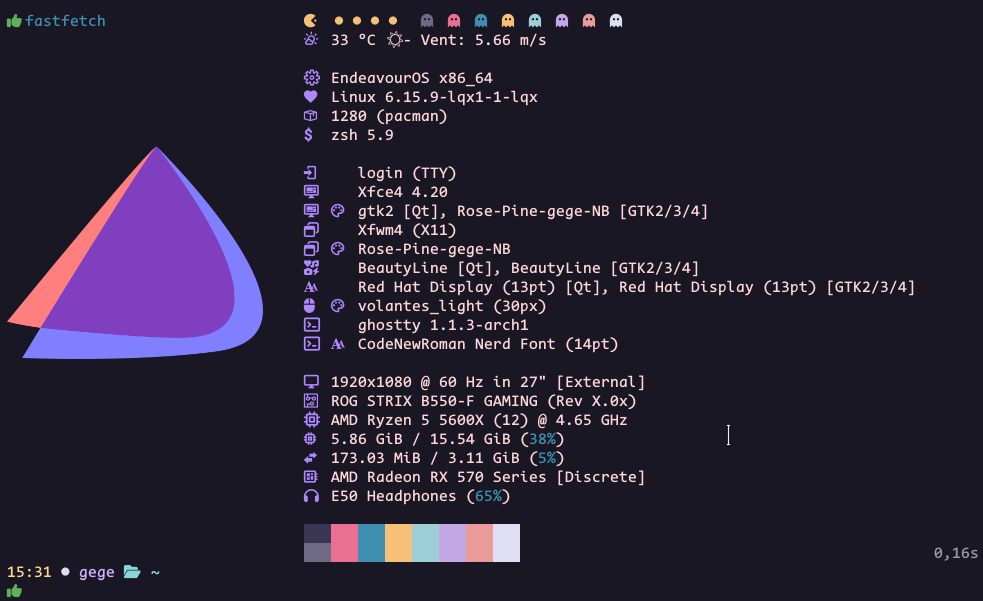Click the icons-theme icon beside BeautyLine
Viewport: 983px width, 601px height.
click(311, 268)
